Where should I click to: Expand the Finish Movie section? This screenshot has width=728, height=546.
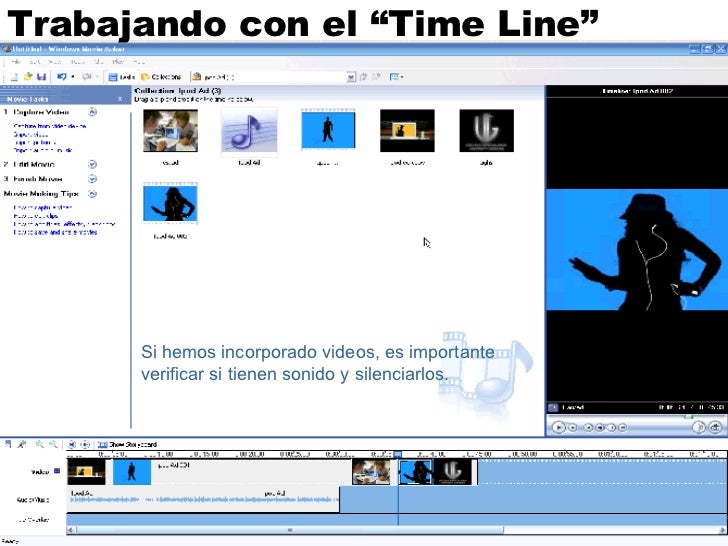[x=92, y=179]
